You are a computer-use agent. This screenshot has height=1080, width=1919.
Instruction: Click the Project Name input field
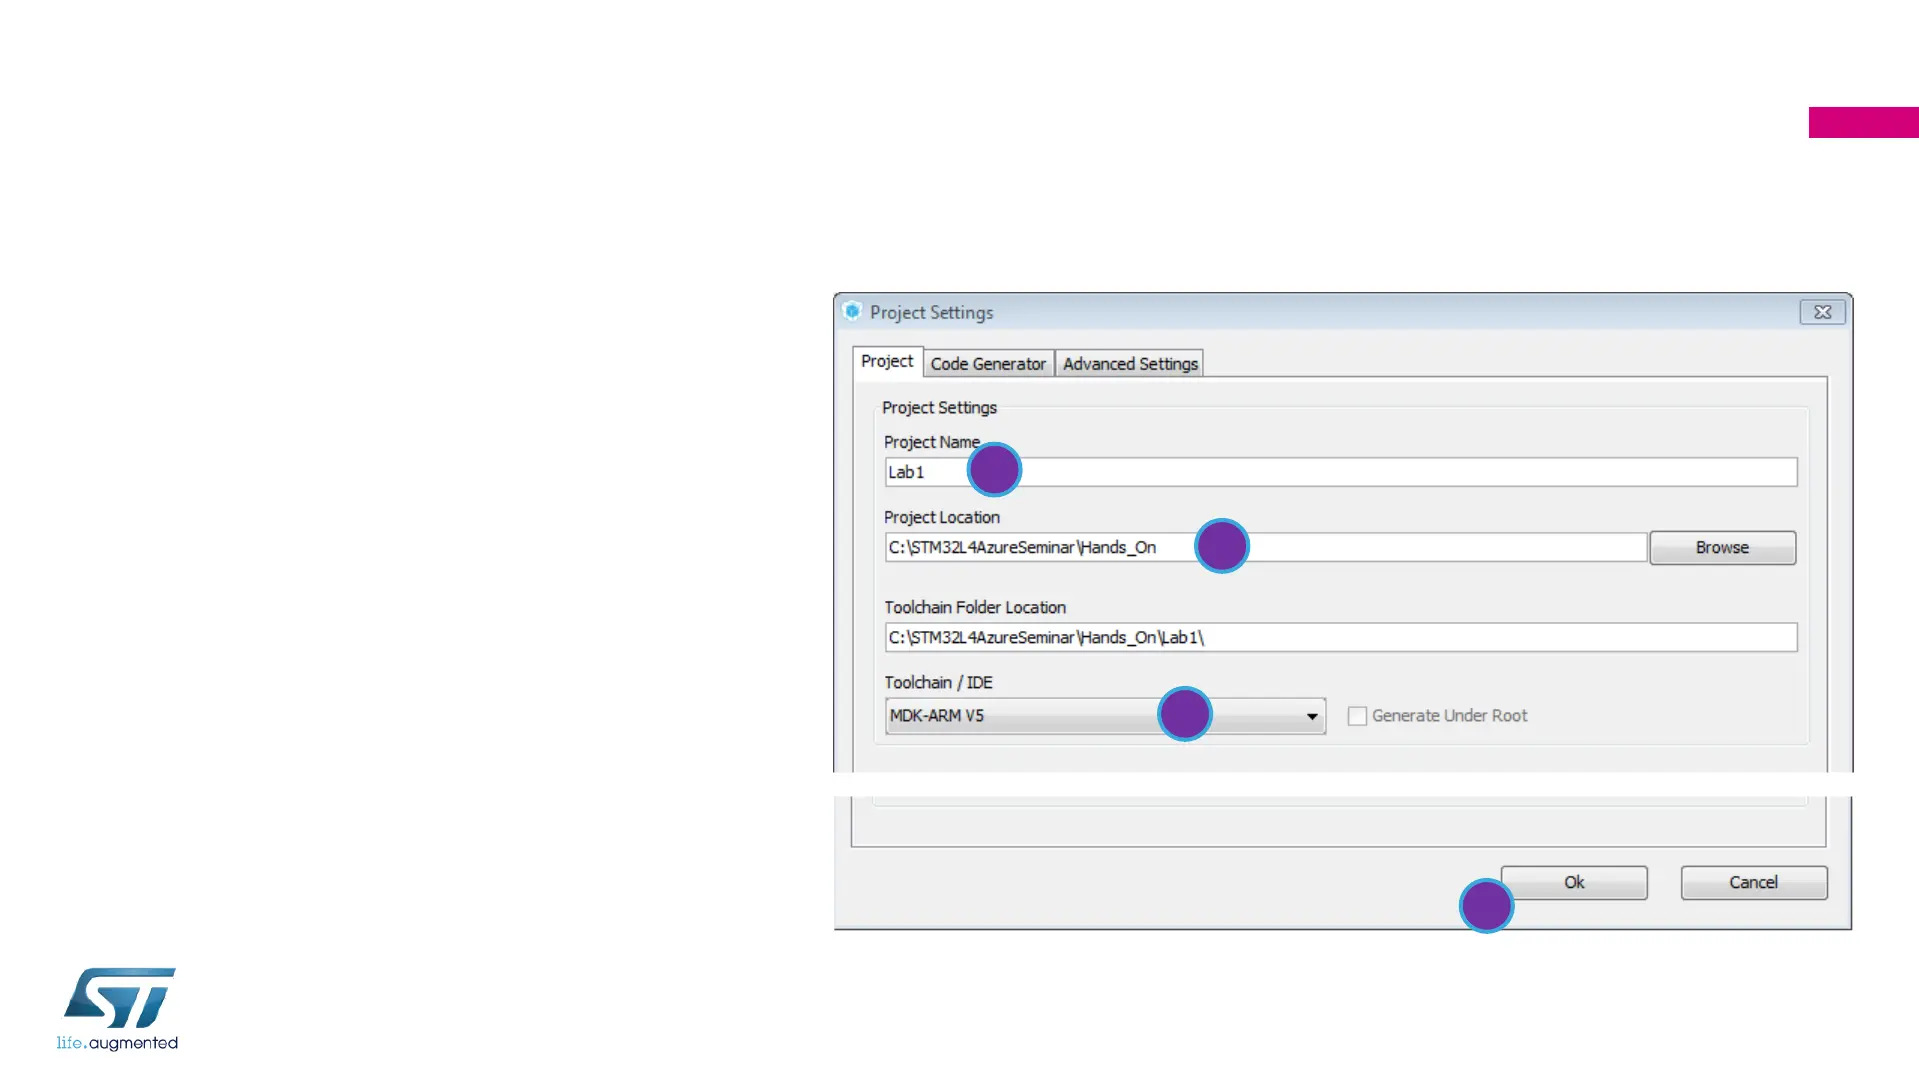[1341, 472]
